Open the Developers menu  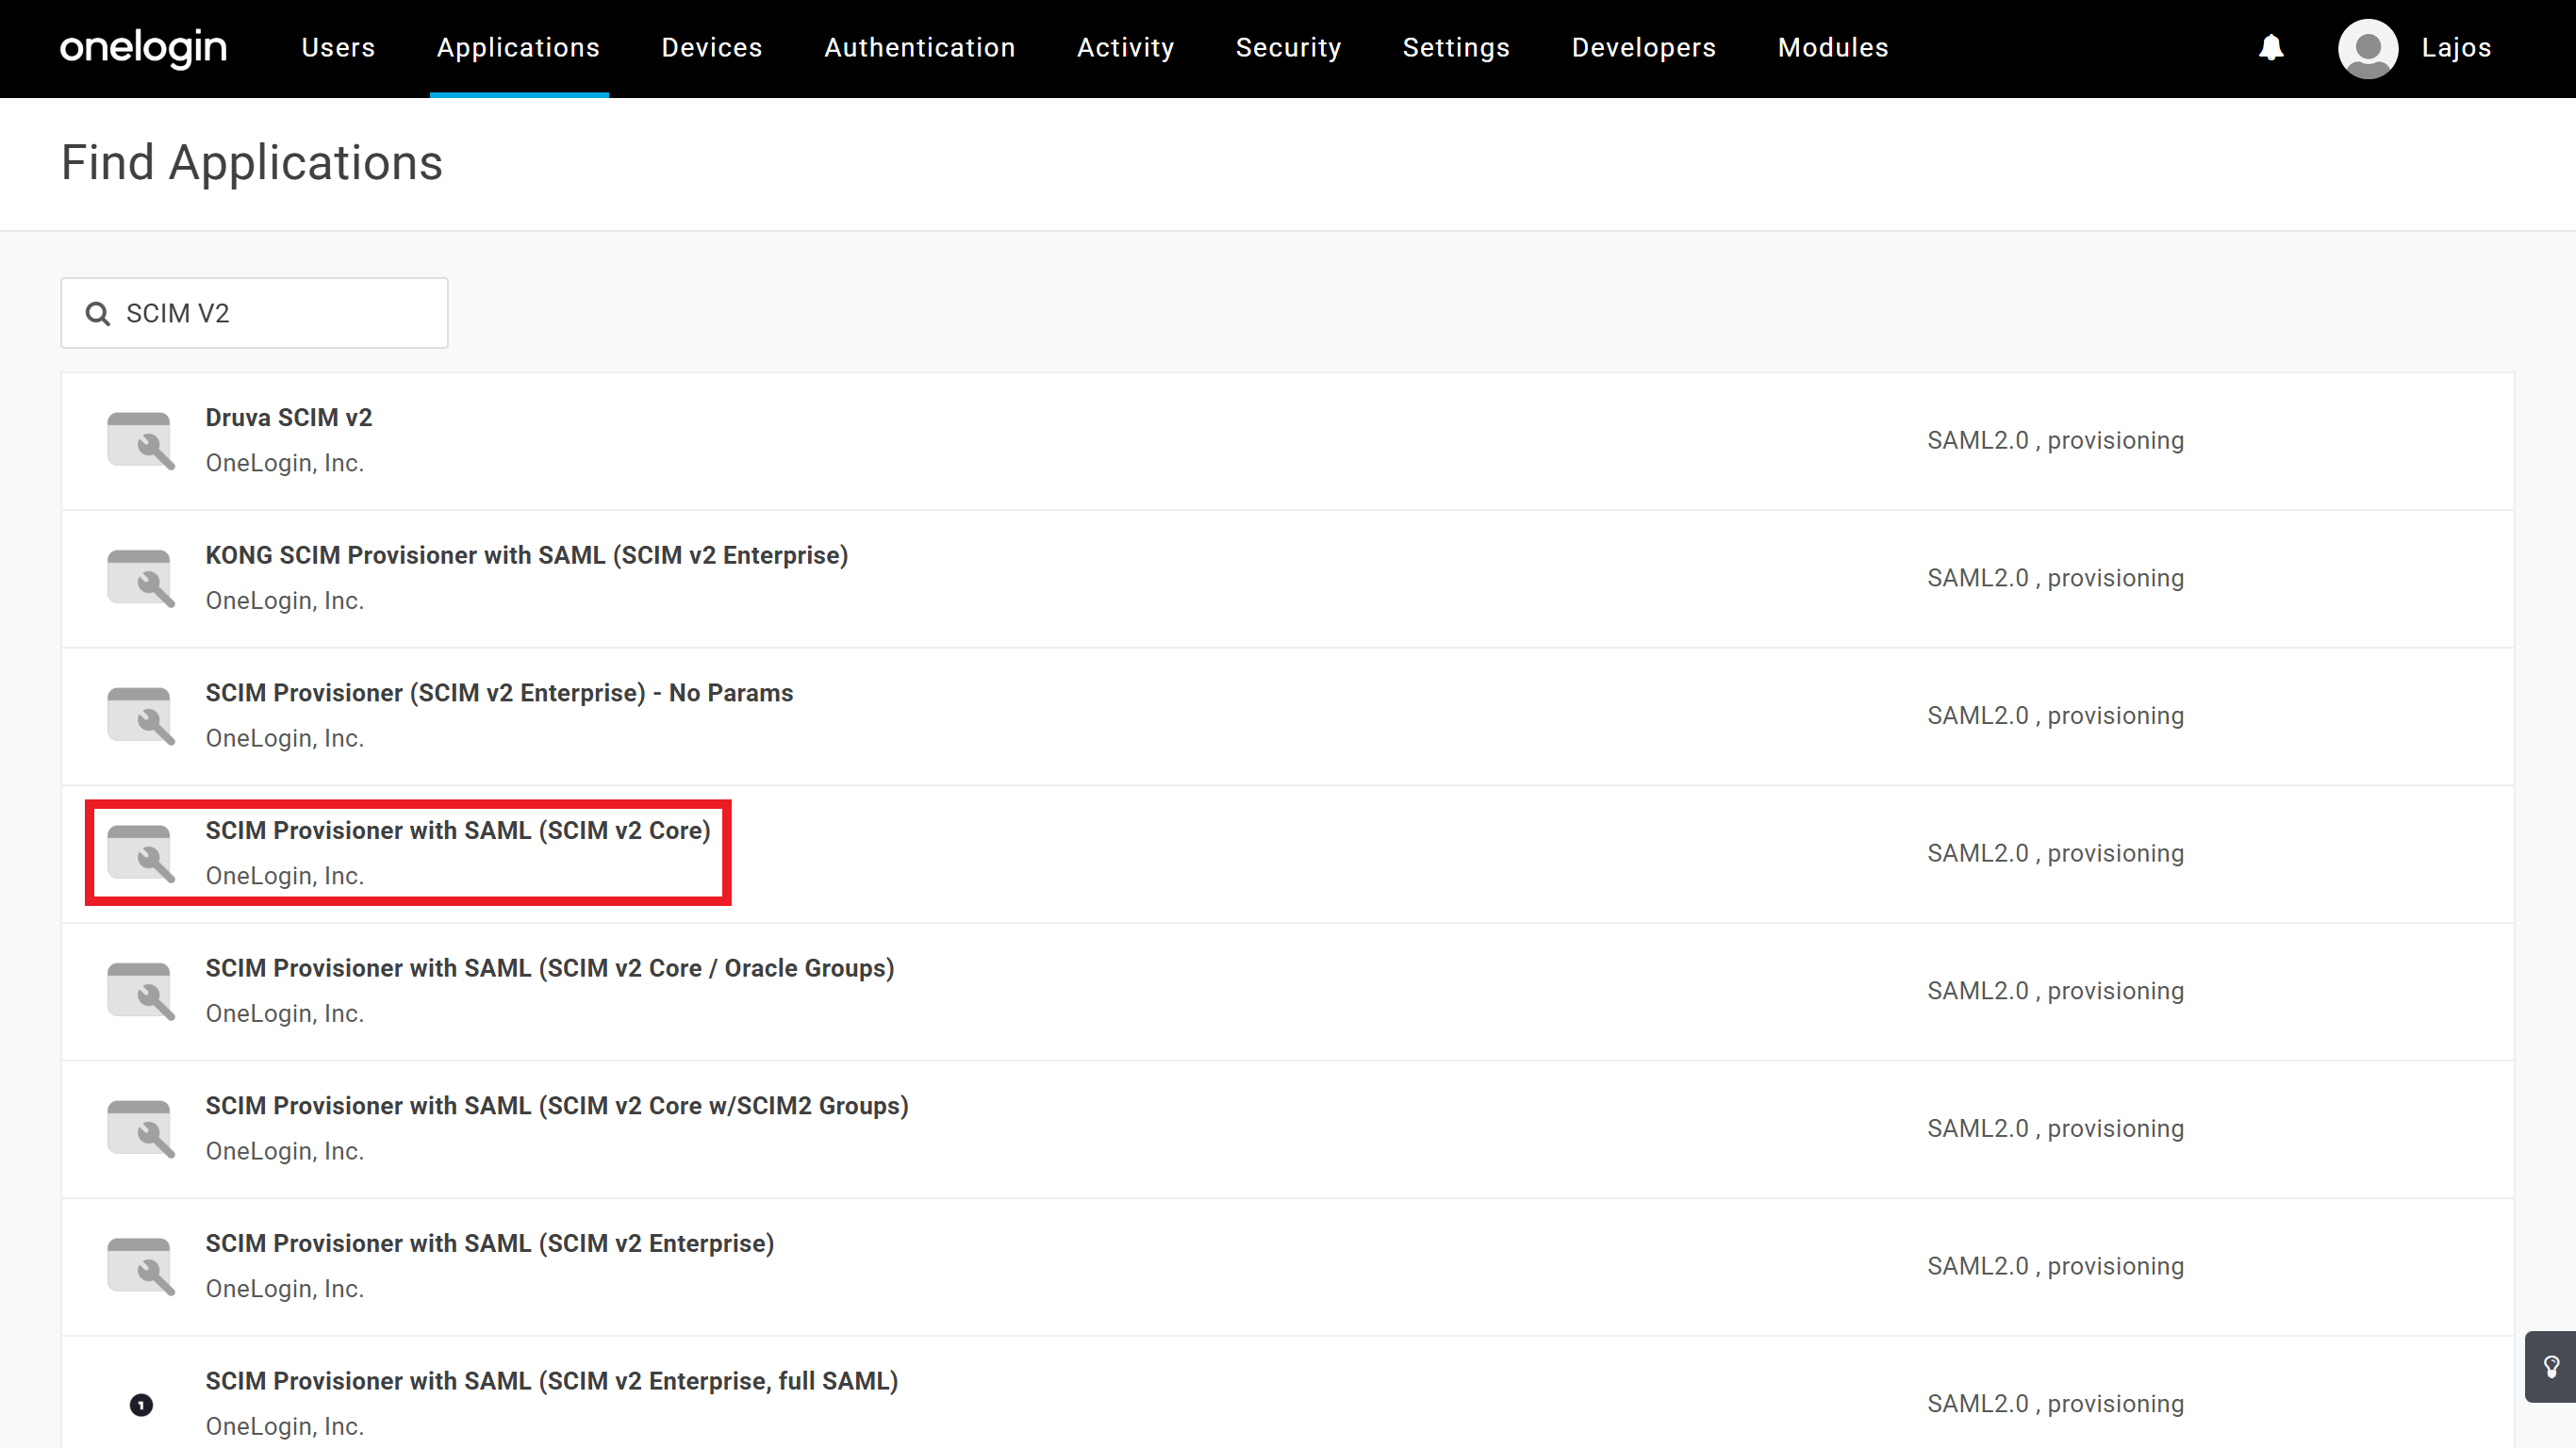pyautogui.click(x=1643, y=47)
